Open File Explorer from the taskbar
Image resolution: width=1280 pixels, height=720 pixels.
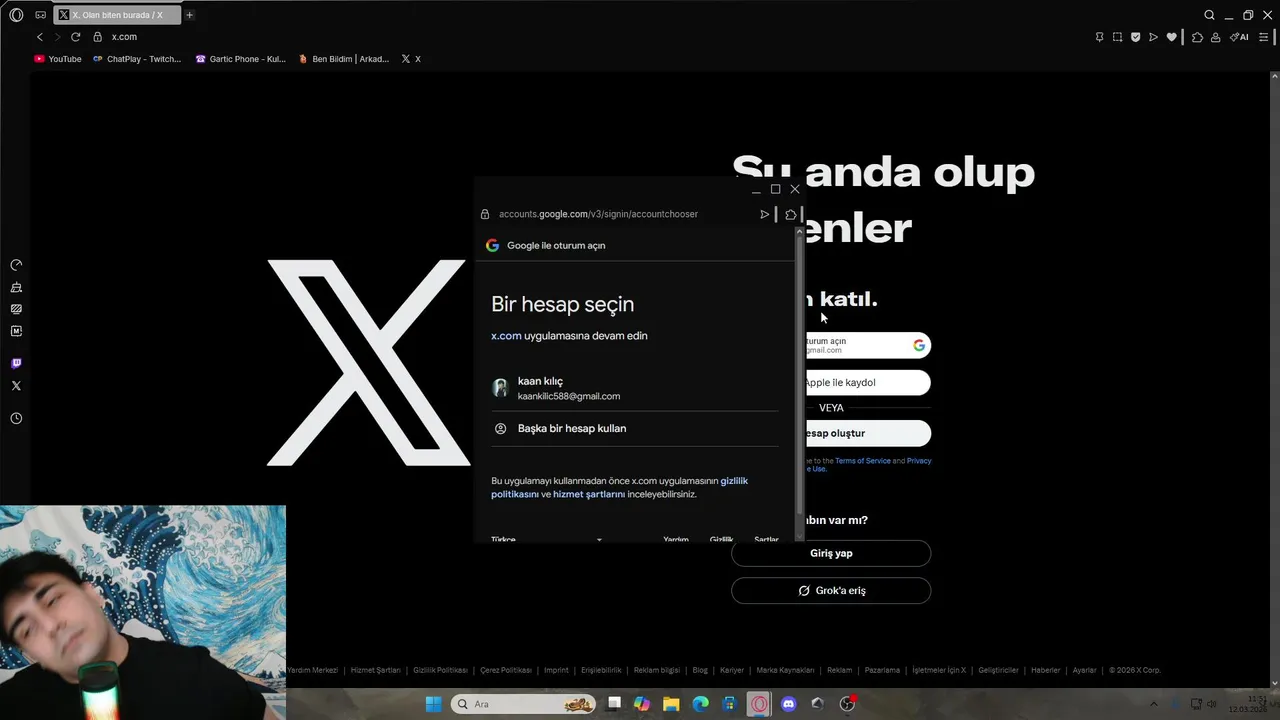672,704
